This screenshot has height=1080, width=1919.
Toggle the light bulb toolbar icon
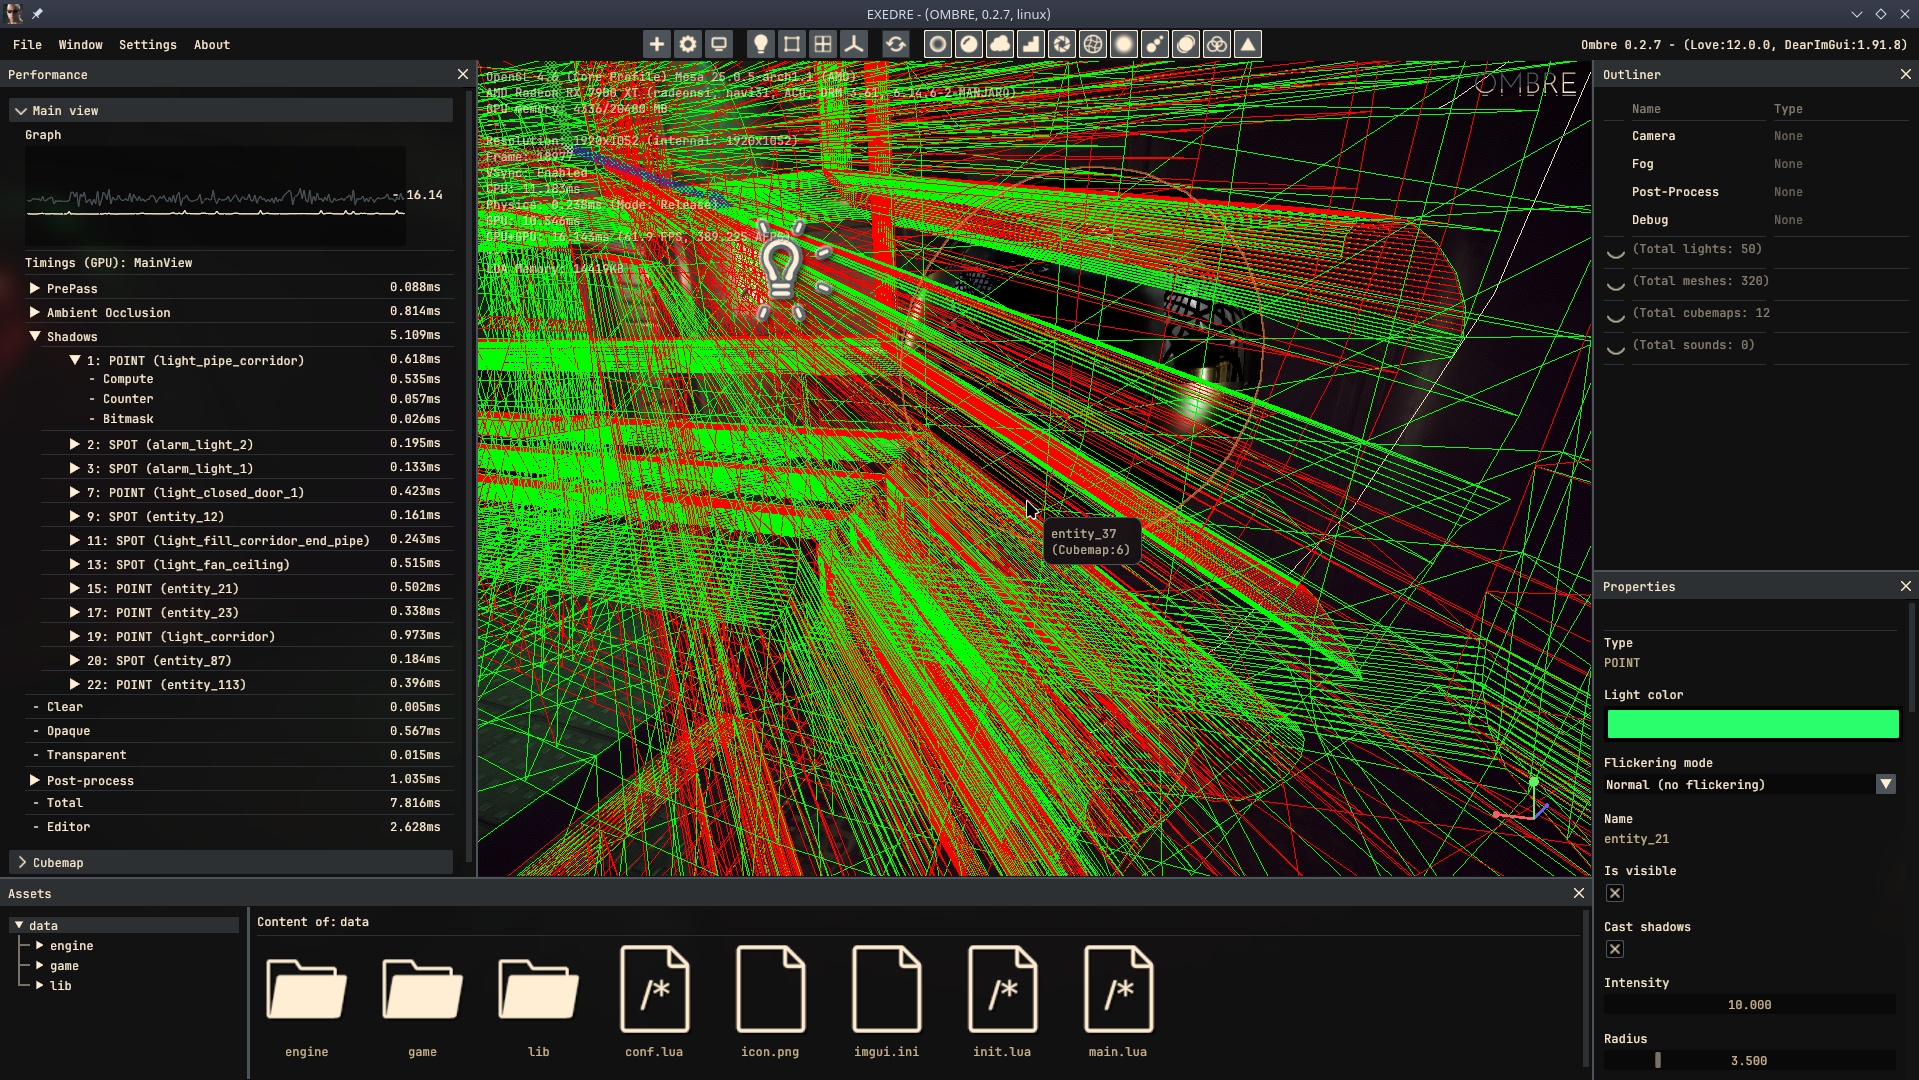pyautogui.click(x=761, y=44)
